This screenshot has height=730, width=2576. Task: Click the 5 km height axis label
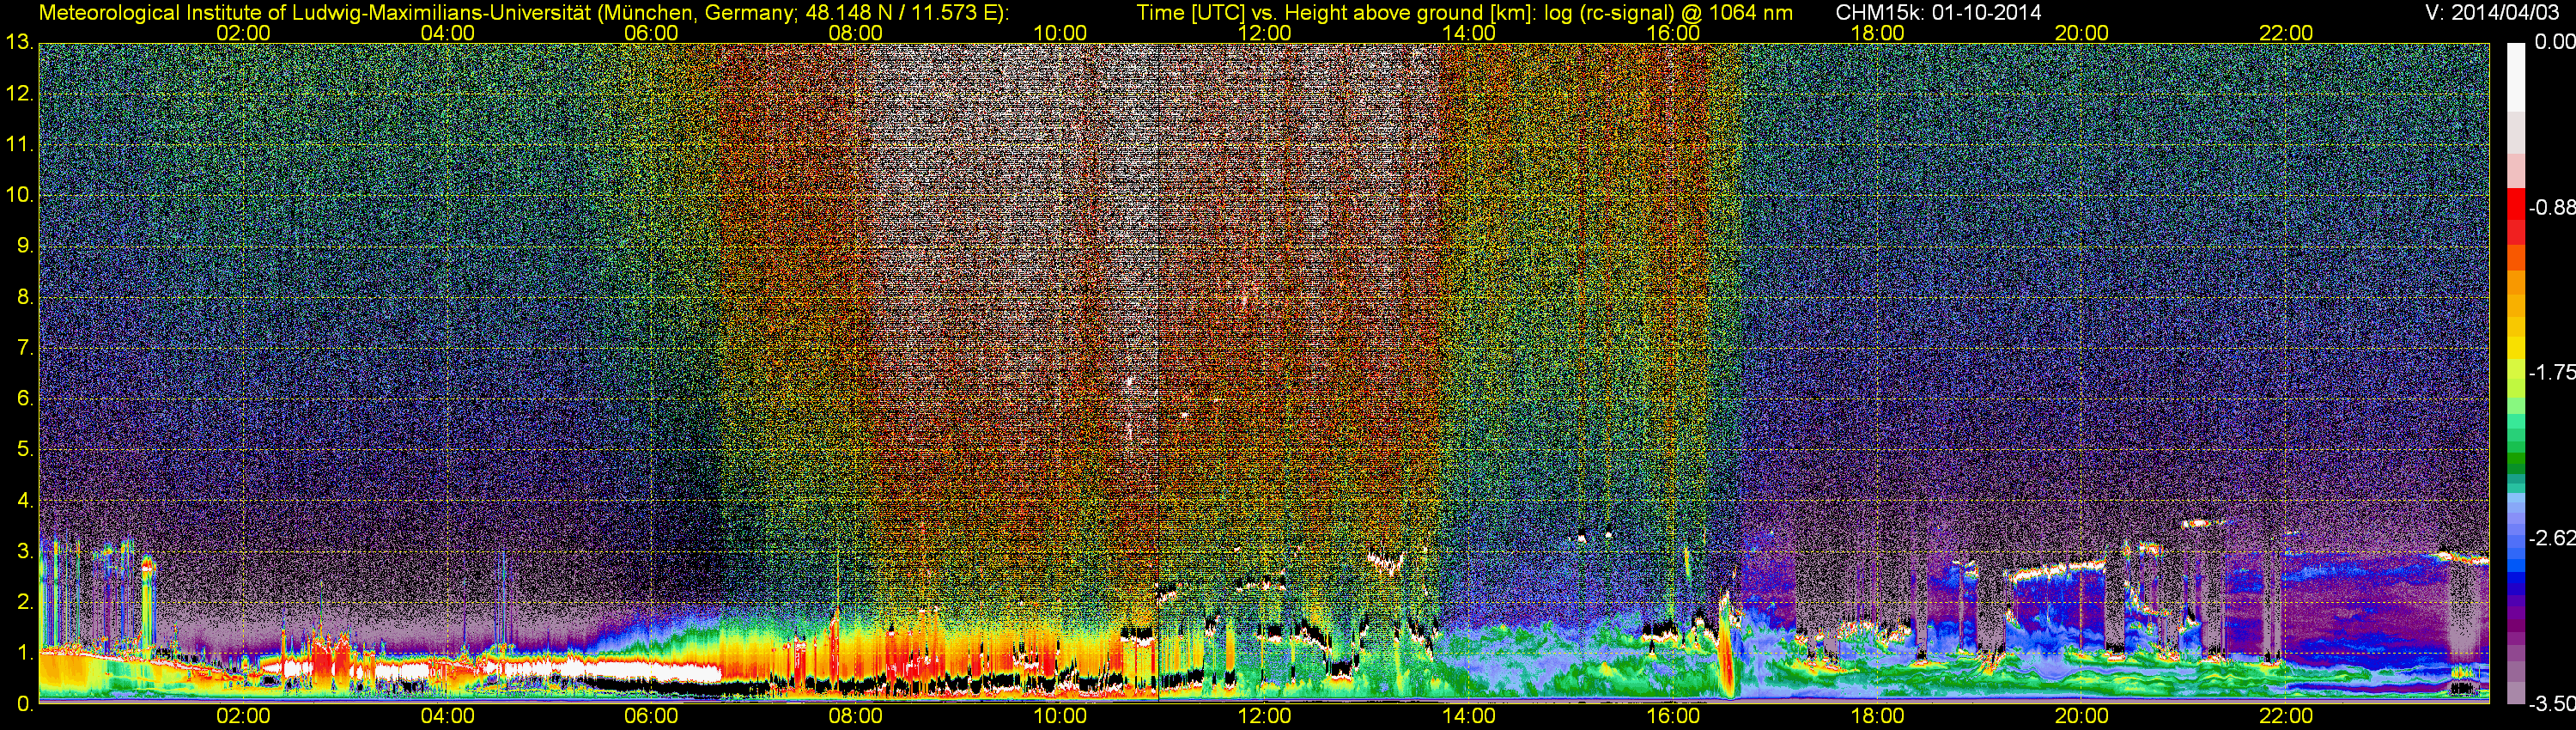pyautogui.click(x=24, y=450)
